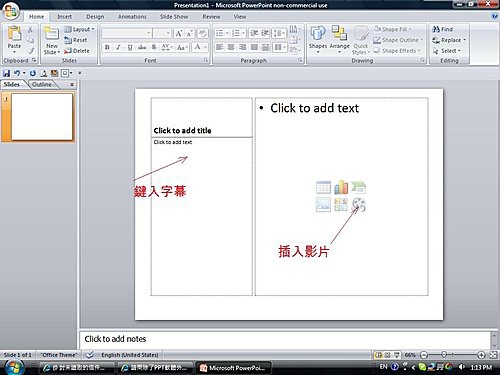
Task: Open the Shape Fill dropdown
Action: point(392,29)
